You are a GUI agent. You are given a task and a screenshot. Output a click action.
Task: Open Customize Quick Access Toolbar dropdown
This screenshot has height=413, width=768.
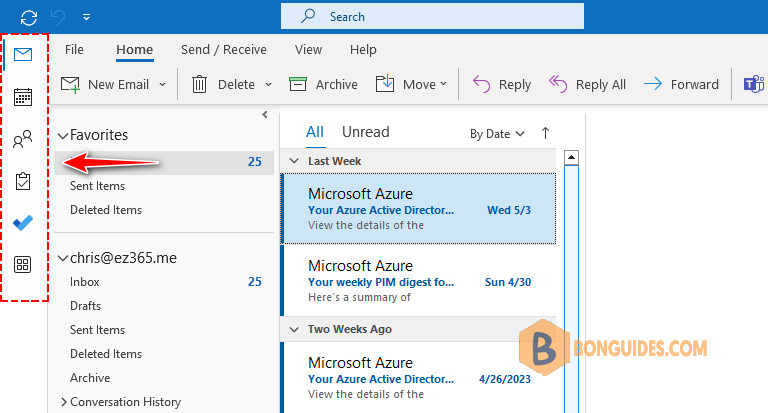tap(87, 17)
